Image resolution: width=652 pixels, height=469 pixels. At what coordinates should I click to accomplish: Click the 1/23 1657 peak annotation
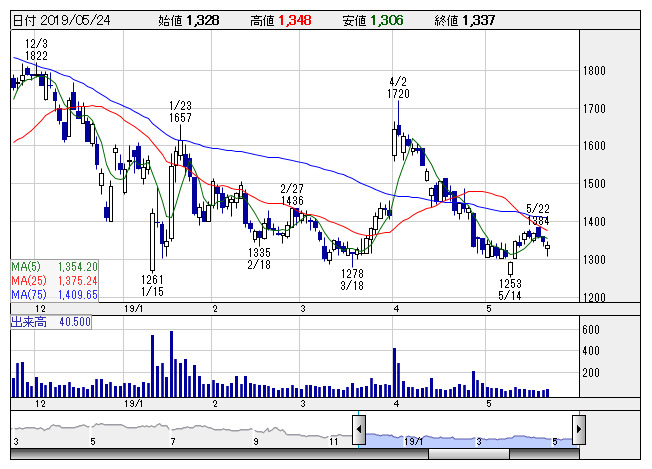[180, 112]
